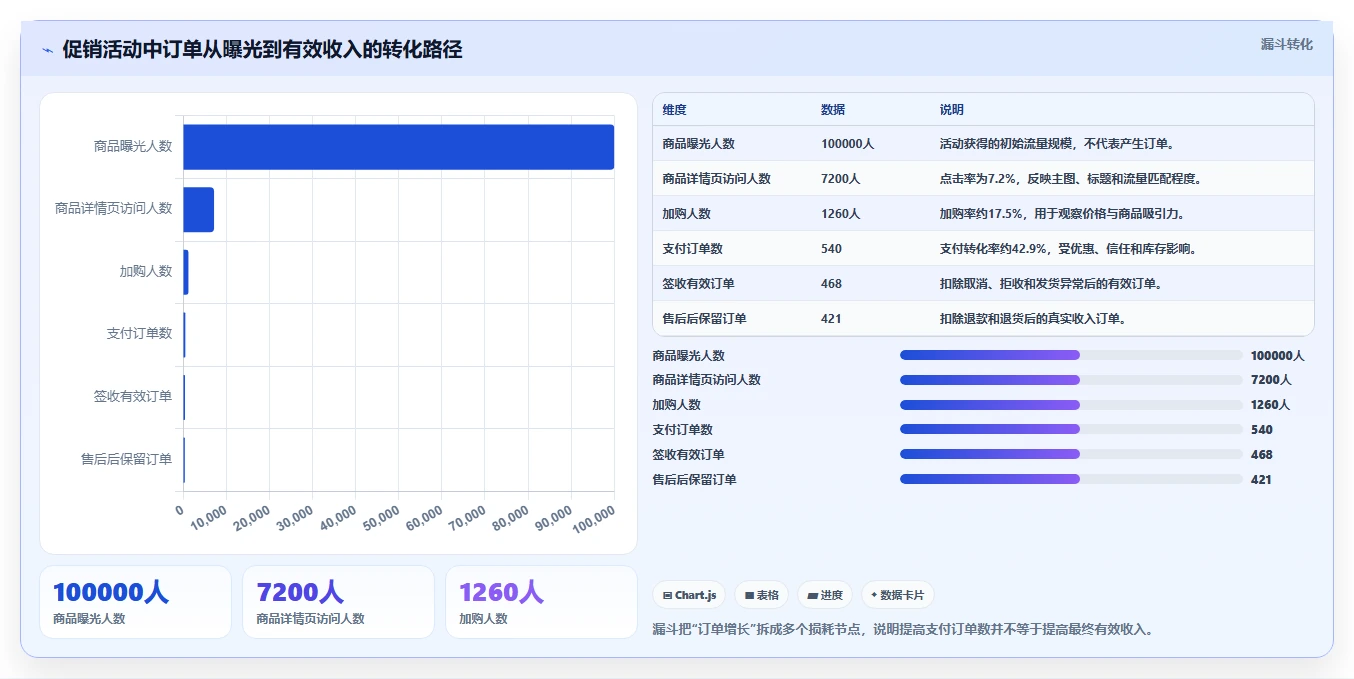Click the 7200人 value in the table
The width and height of the screenshot is (1354, 679).
pos(840,179)
